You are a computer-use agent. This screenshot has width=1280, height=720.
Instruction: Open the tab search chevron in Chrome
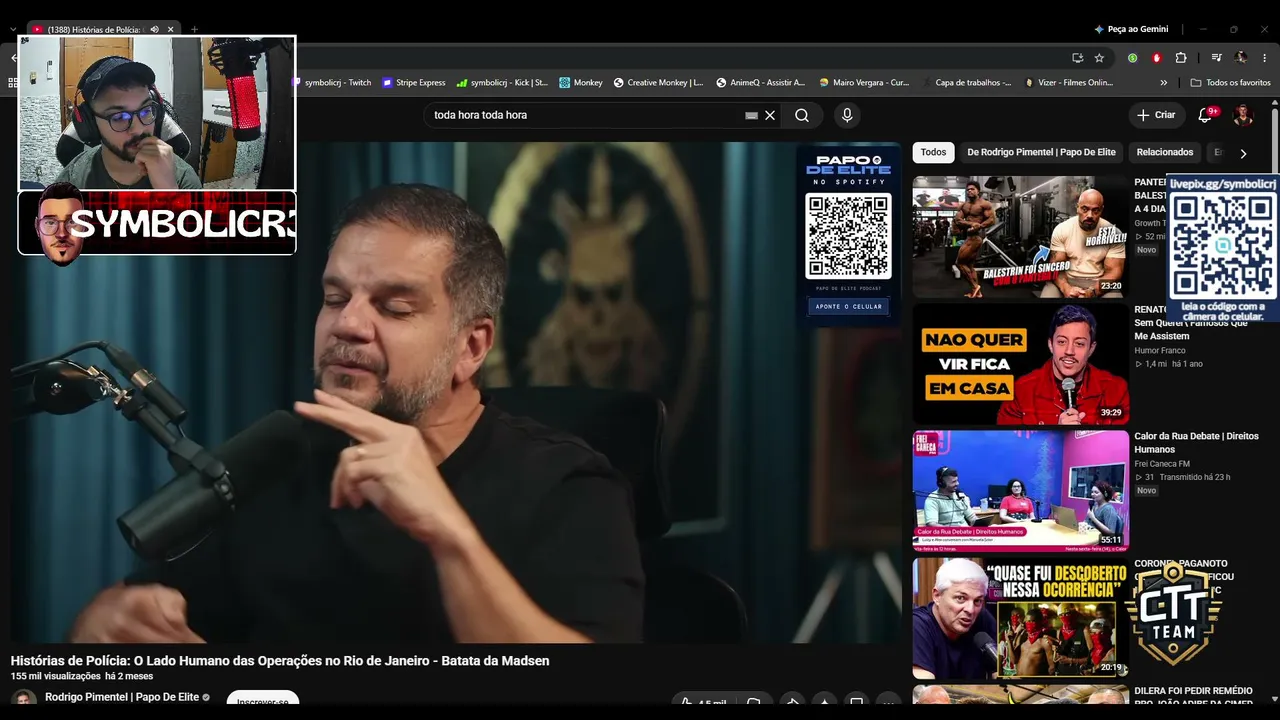point(13,30)
